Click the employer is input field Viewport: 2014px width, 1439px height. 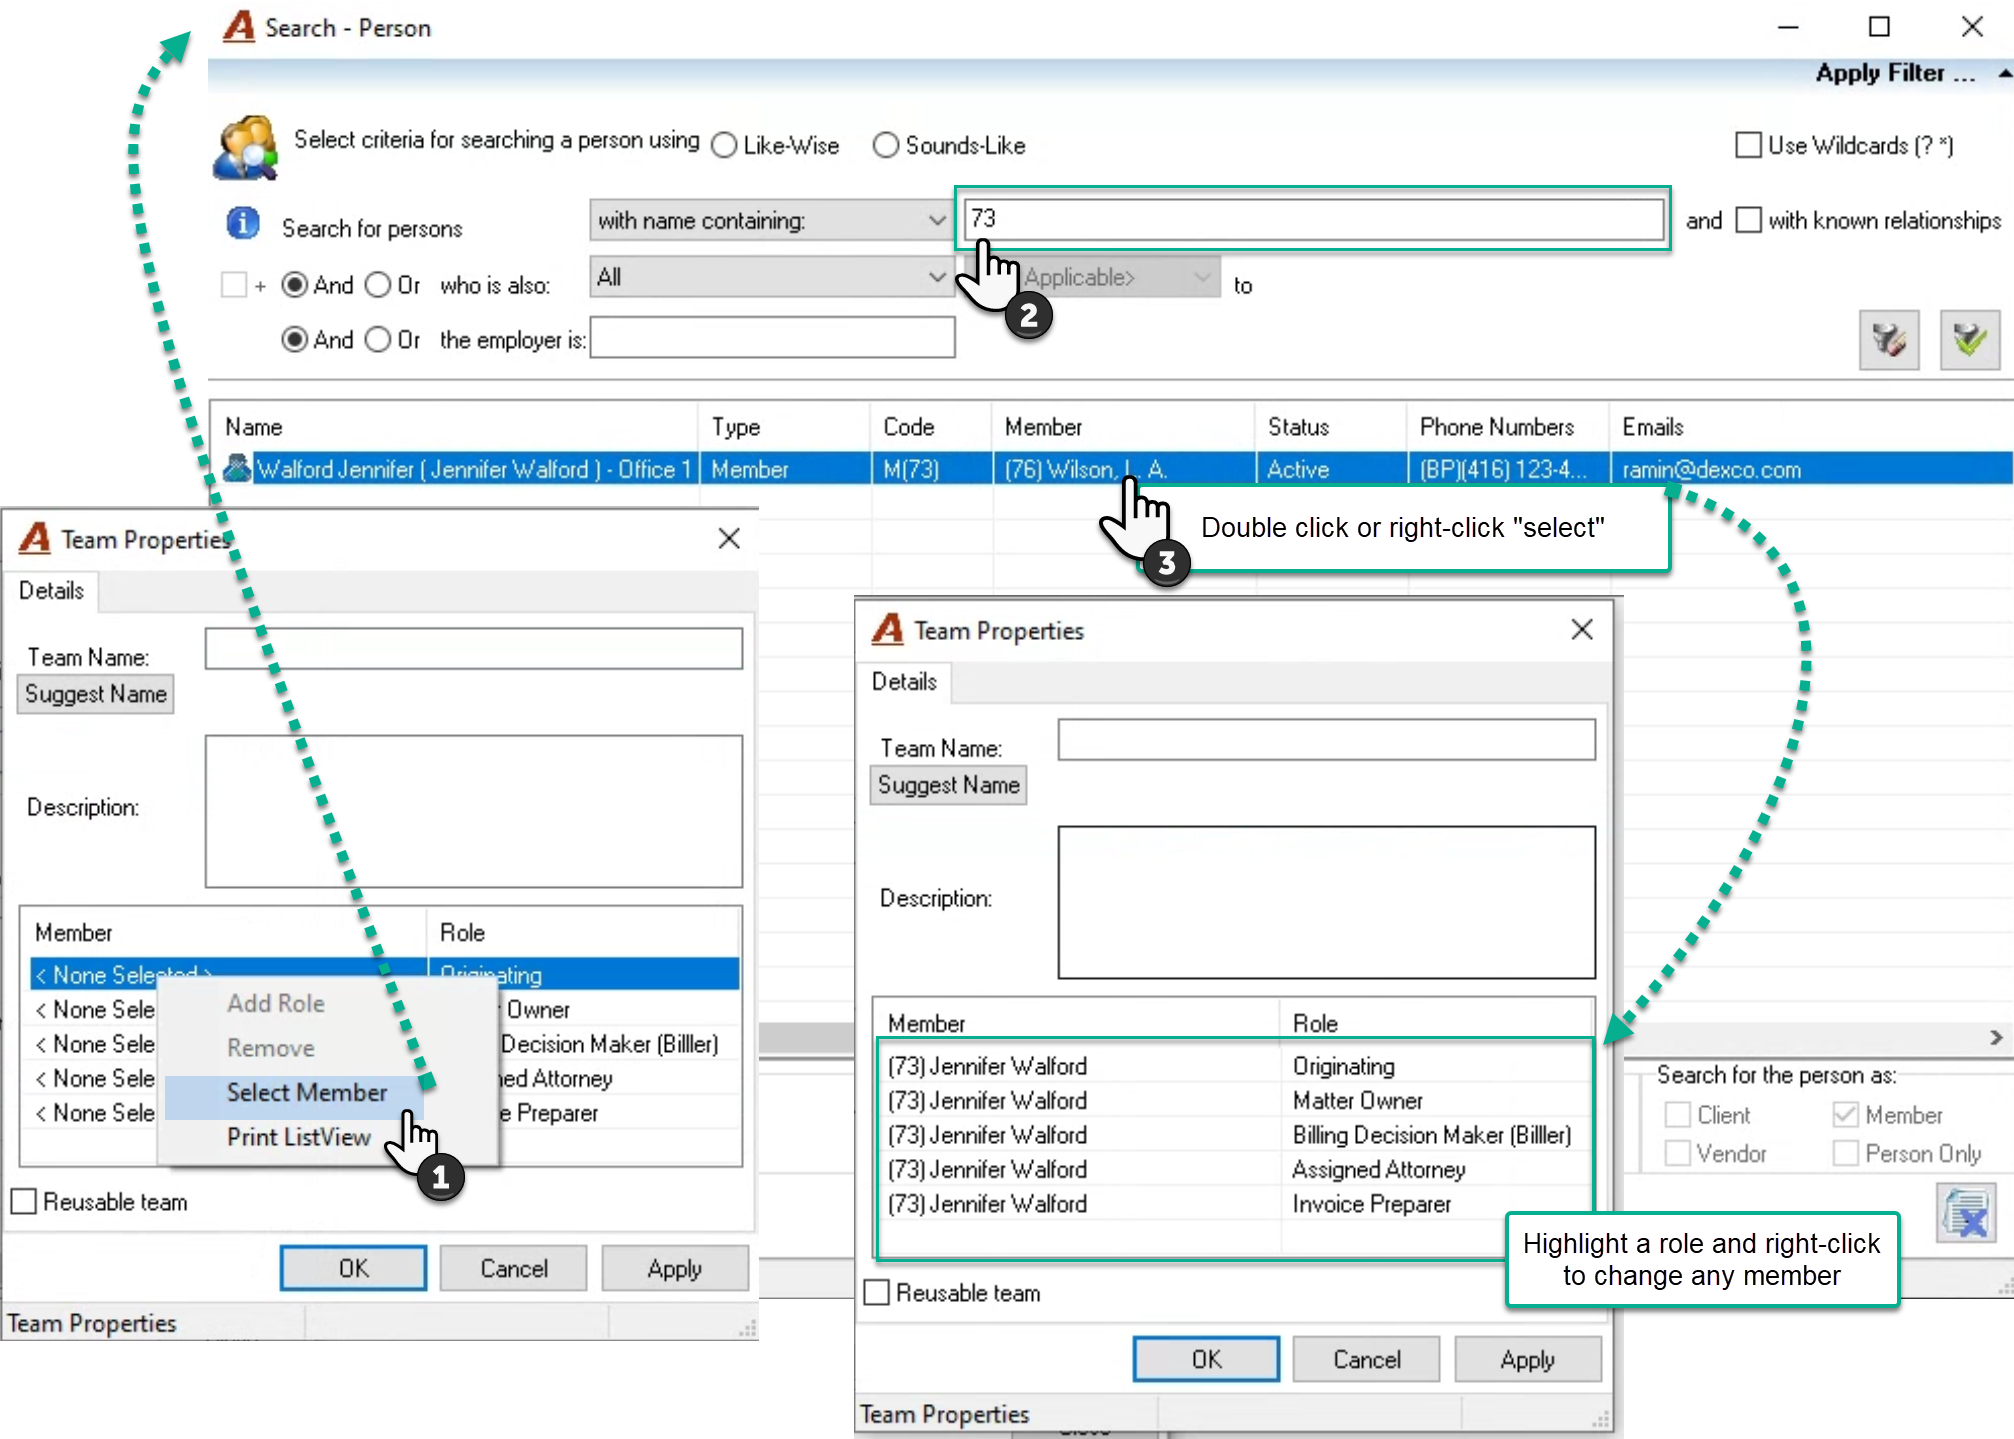point(772,338)
